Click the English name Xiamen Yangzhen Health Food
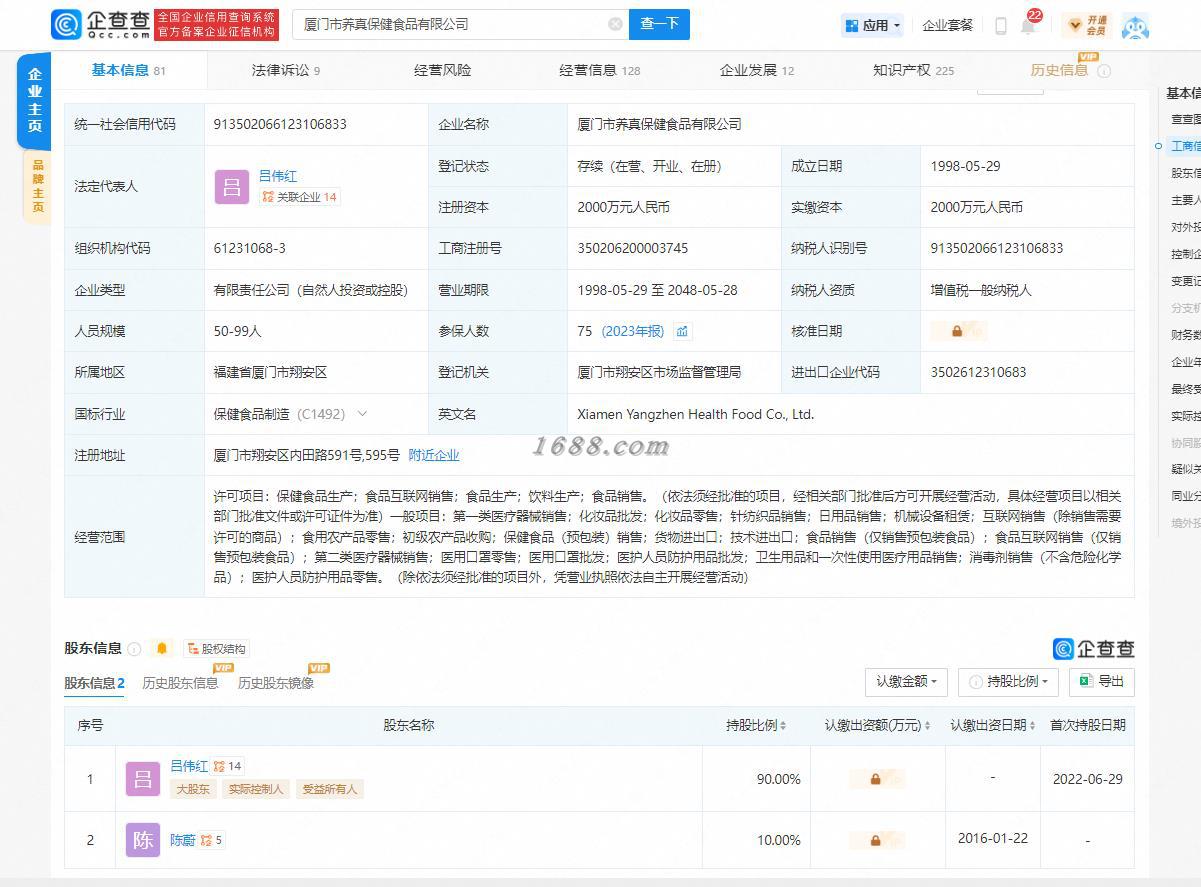Viewport: 1201px width, 887px height. coord(696,414)
